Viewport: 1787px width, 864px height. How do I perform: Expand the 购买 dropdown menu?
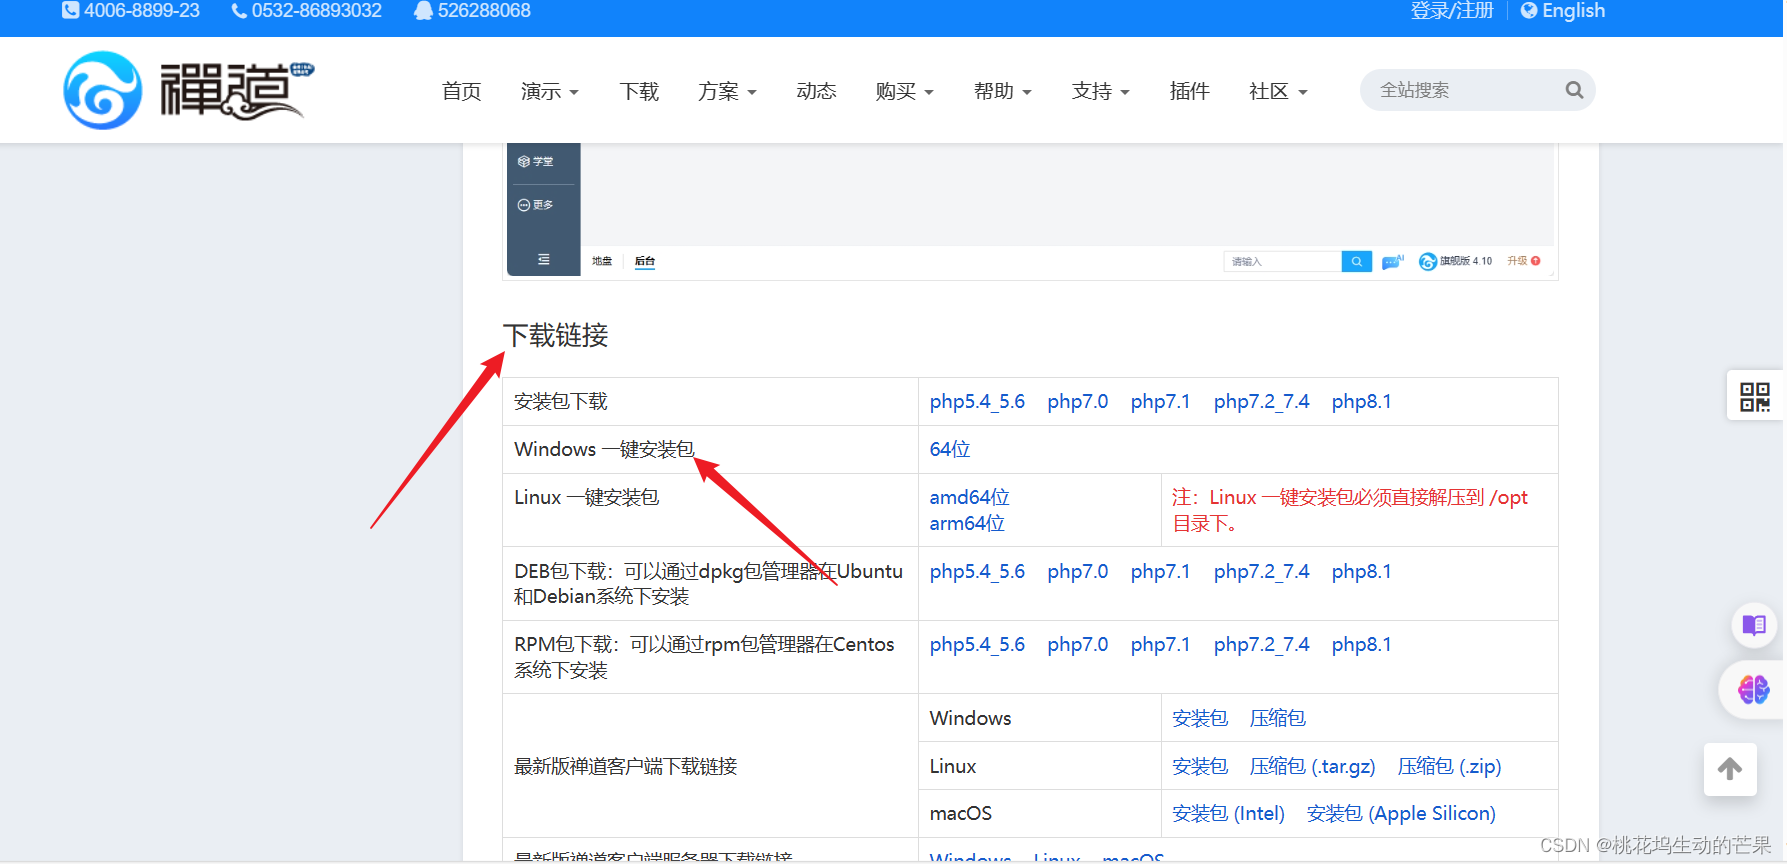904,91
